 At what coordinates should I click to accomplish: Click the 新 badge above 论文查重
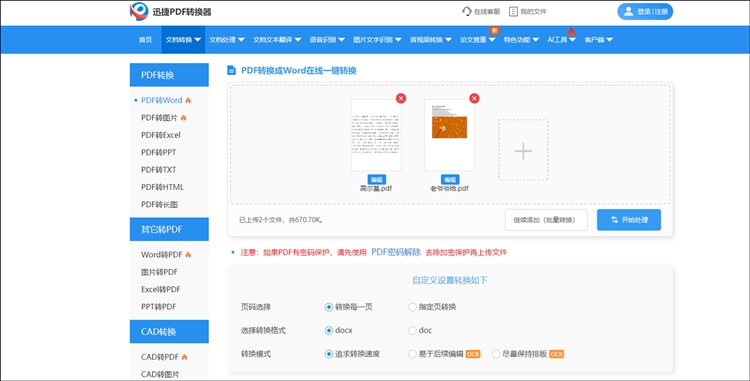click(x=494, y=31)
